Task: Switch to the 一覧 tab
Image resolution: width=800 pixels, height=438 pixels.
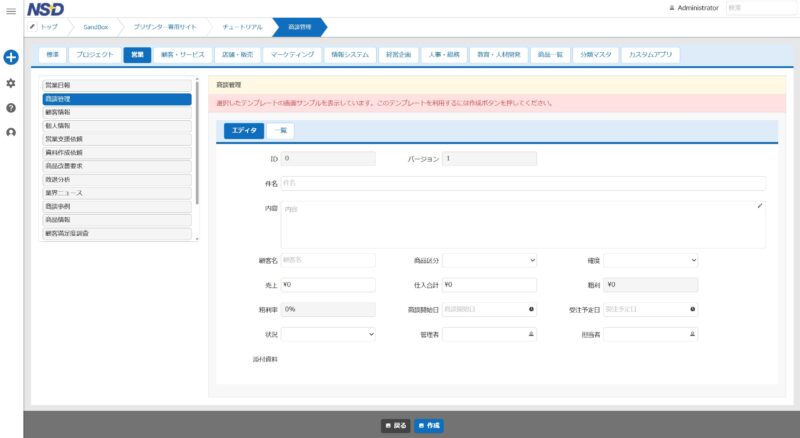Action: pyautogui.click(x=280, y=131)
